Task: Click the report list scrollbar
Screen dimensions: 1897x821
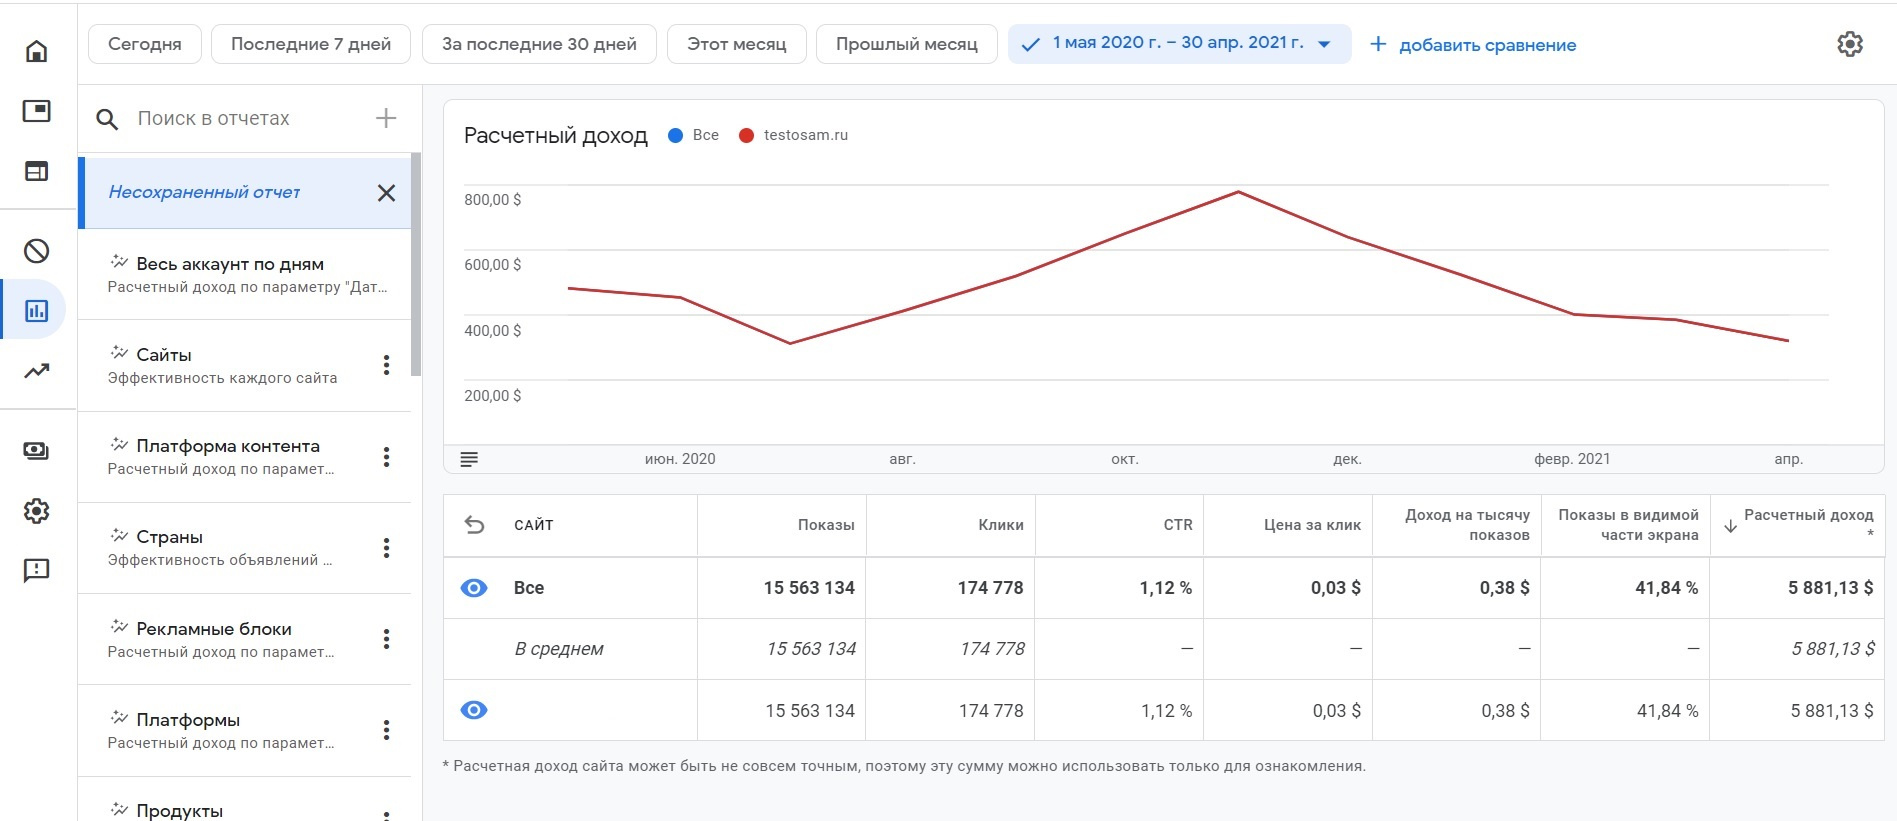Action: [416, 265]
